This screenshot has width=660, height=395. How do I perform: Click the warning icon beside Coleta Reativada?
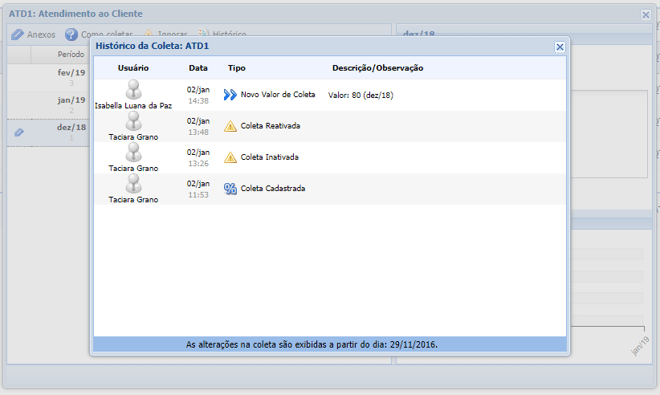pyautogui.click(x=230, y=126)
